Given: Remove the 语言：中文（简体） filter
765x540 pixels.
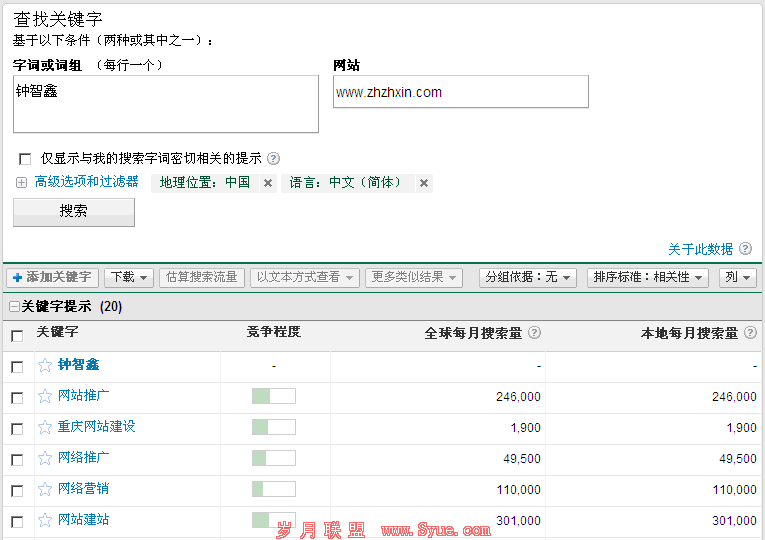Looking at the screenshot, I should 424,183.
